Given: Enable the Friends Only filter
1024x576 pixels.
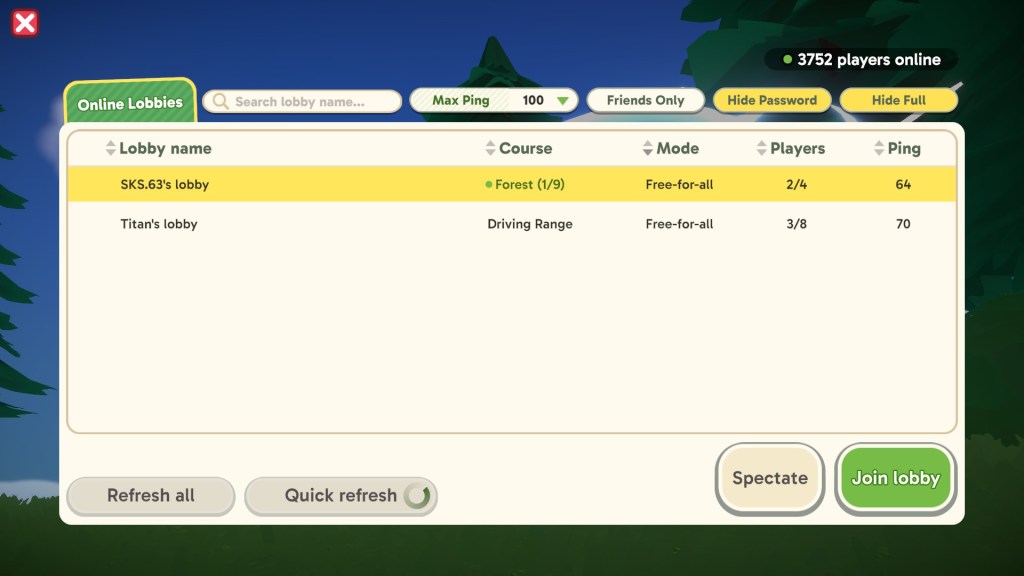Looking at the screenshot, I should (646, 100).
